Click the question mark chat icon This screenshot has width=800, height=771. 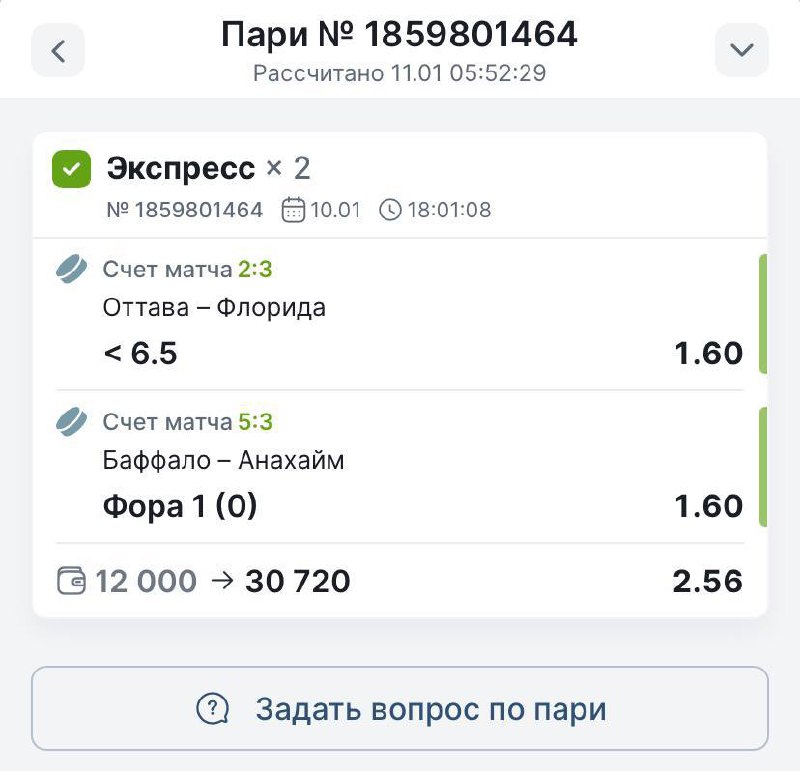click(x=212, y=709)
